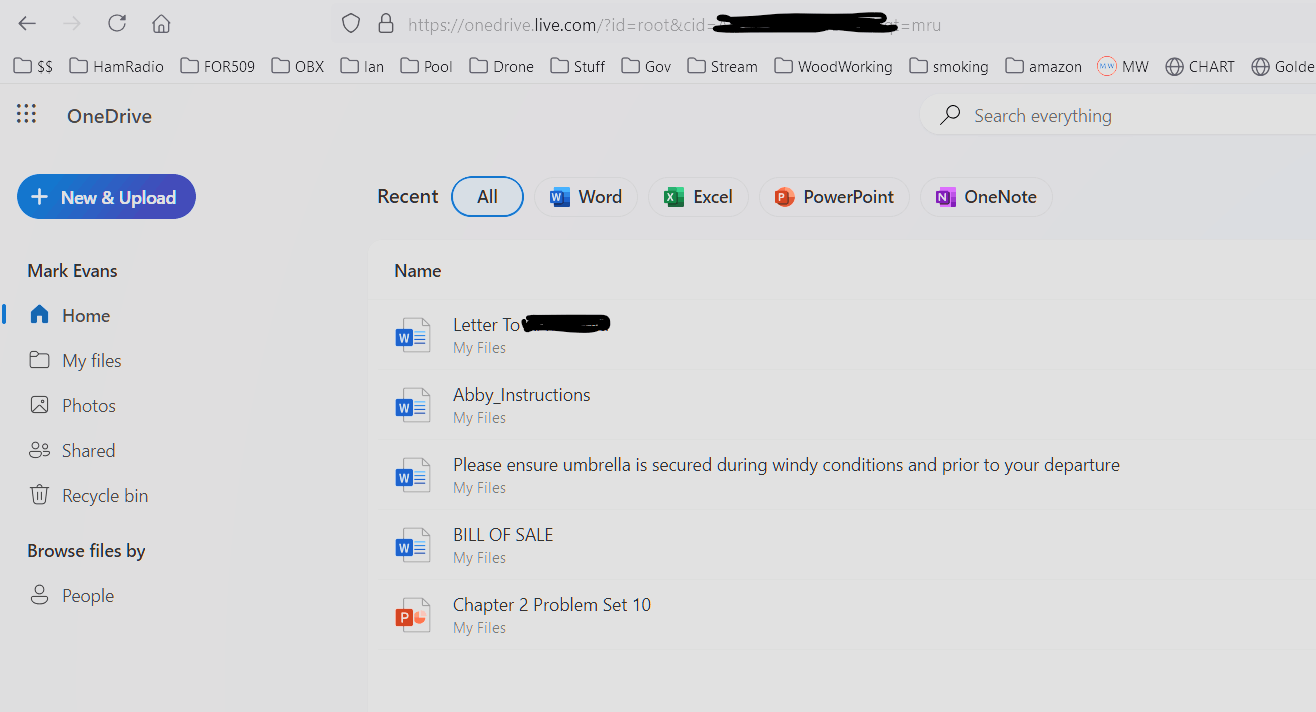Filter recent files by OneNote

coord(986,197)
